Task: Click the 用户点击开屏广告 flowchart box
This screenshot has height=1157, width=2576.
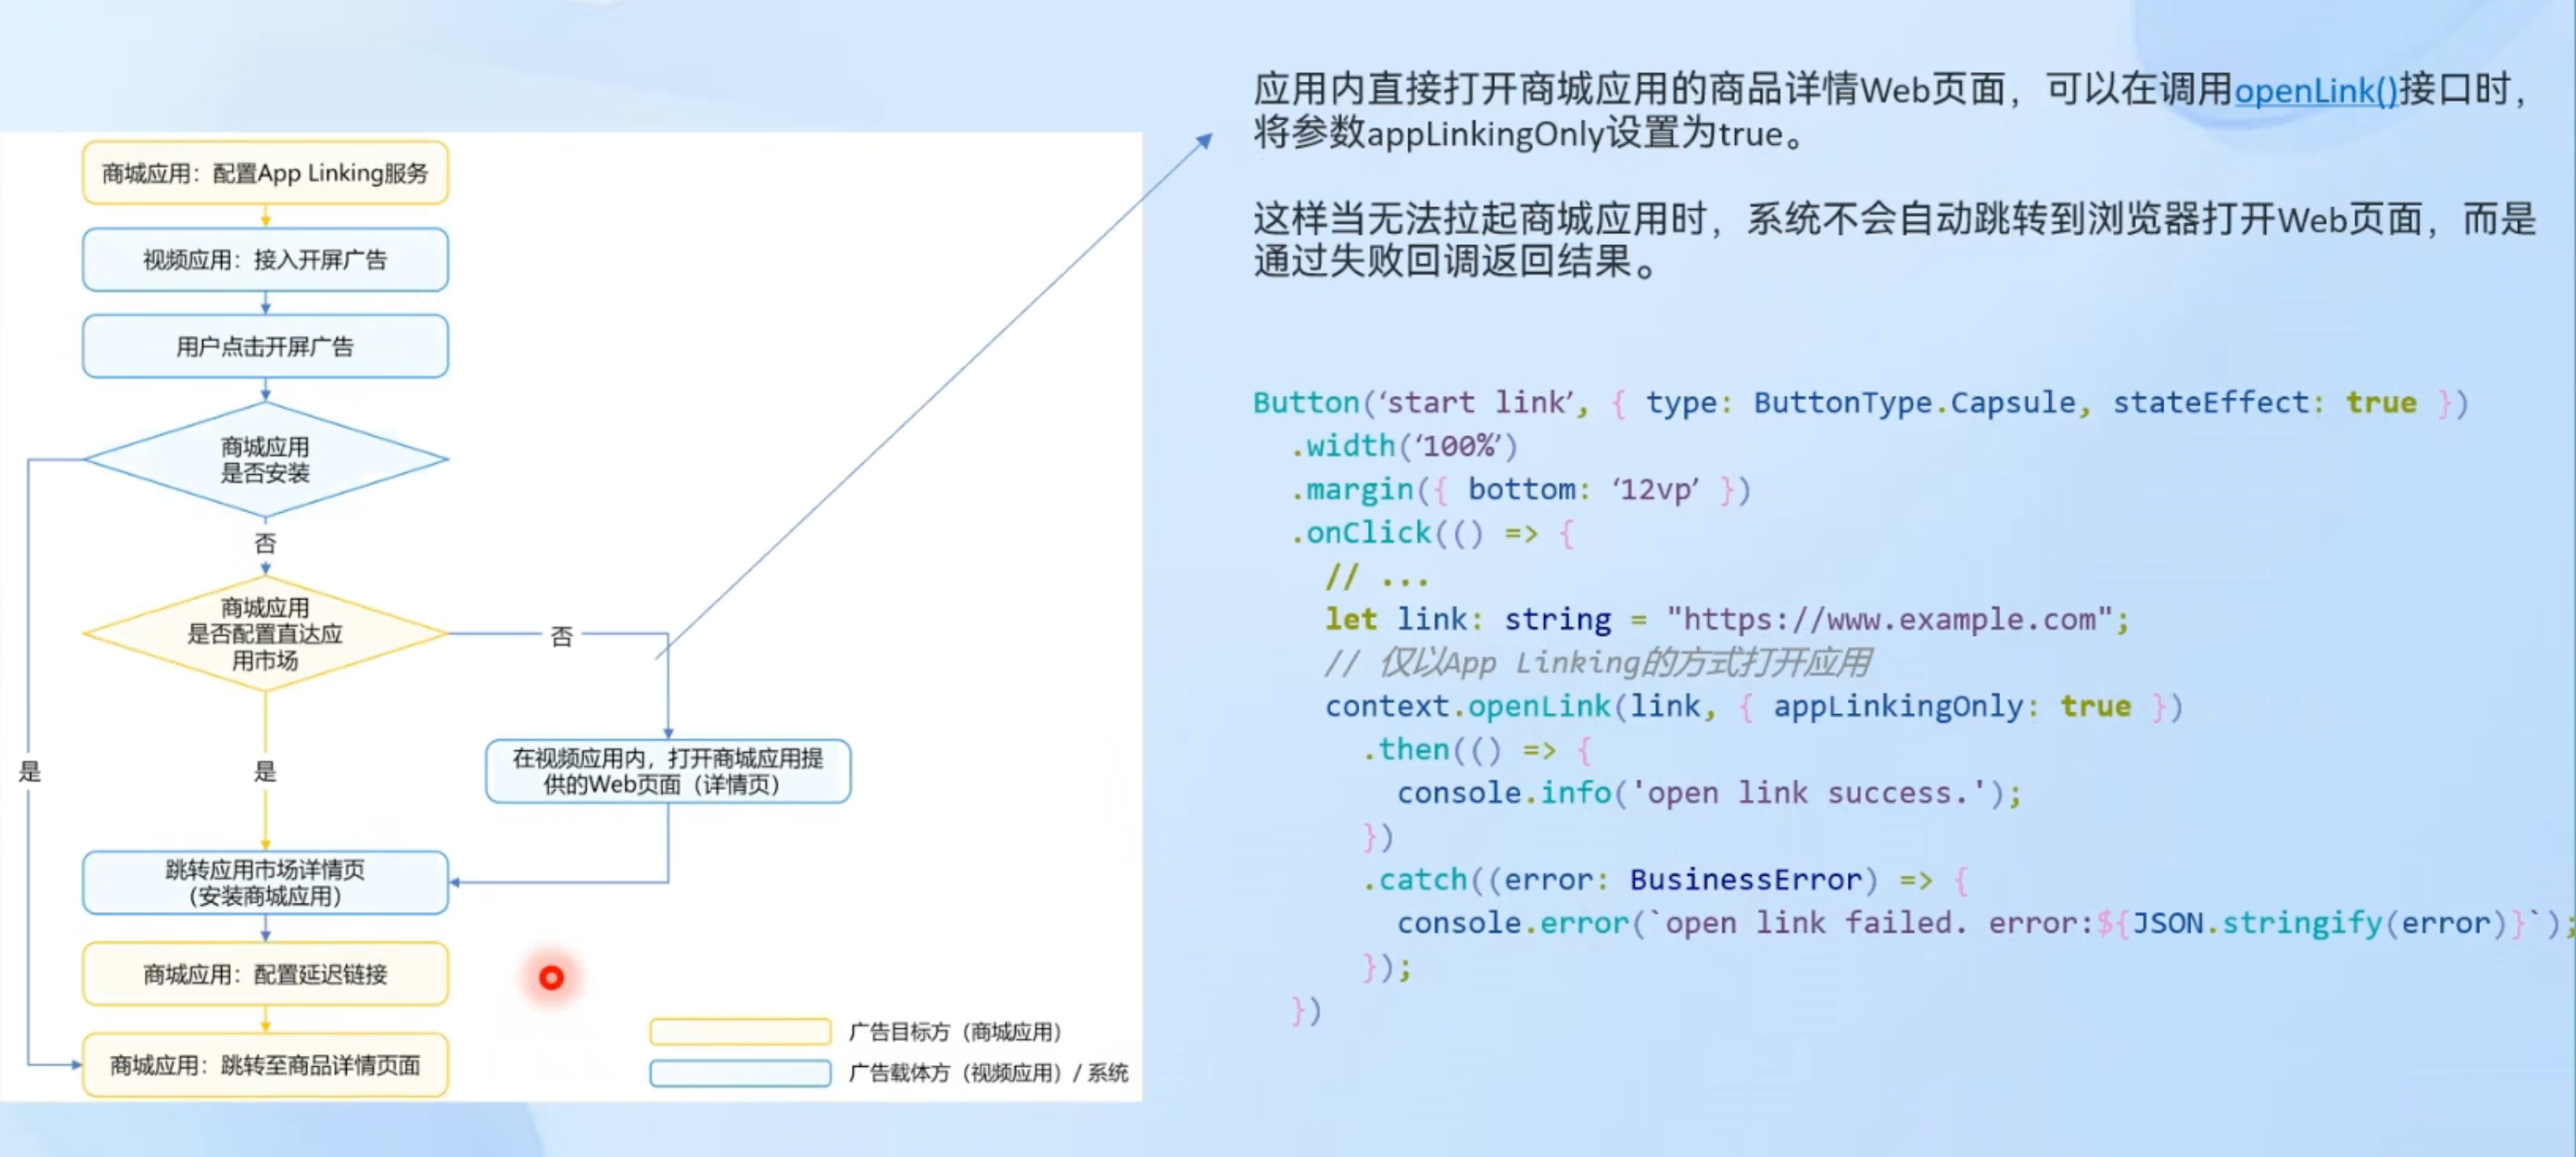Action: pos(265,347)
